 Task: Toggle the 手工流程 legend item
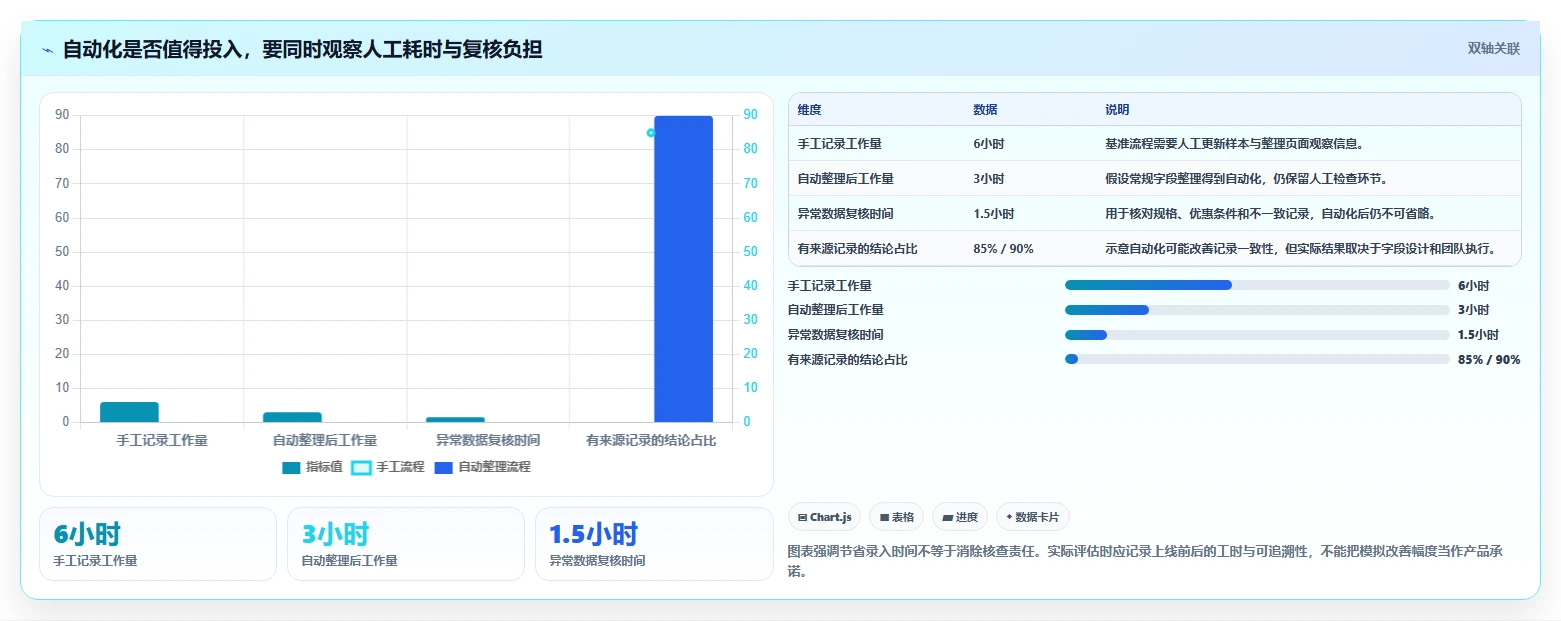[387, 467]
